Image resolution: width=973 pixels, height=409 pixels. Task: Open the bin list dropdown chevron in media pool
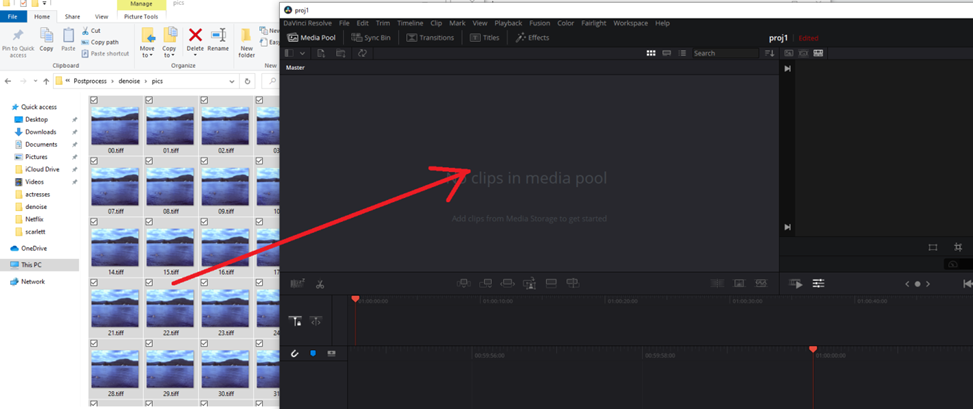(x=302, y=53)
